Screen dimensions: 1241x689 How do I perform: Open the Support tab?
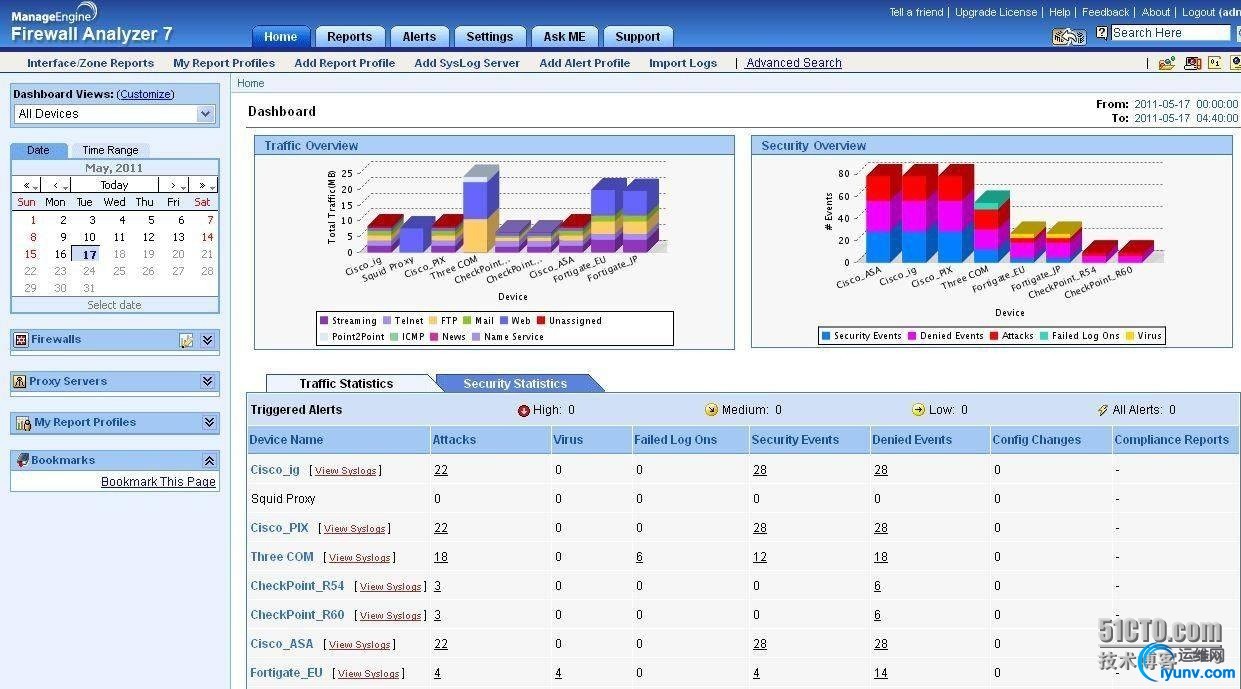[638, 36]
